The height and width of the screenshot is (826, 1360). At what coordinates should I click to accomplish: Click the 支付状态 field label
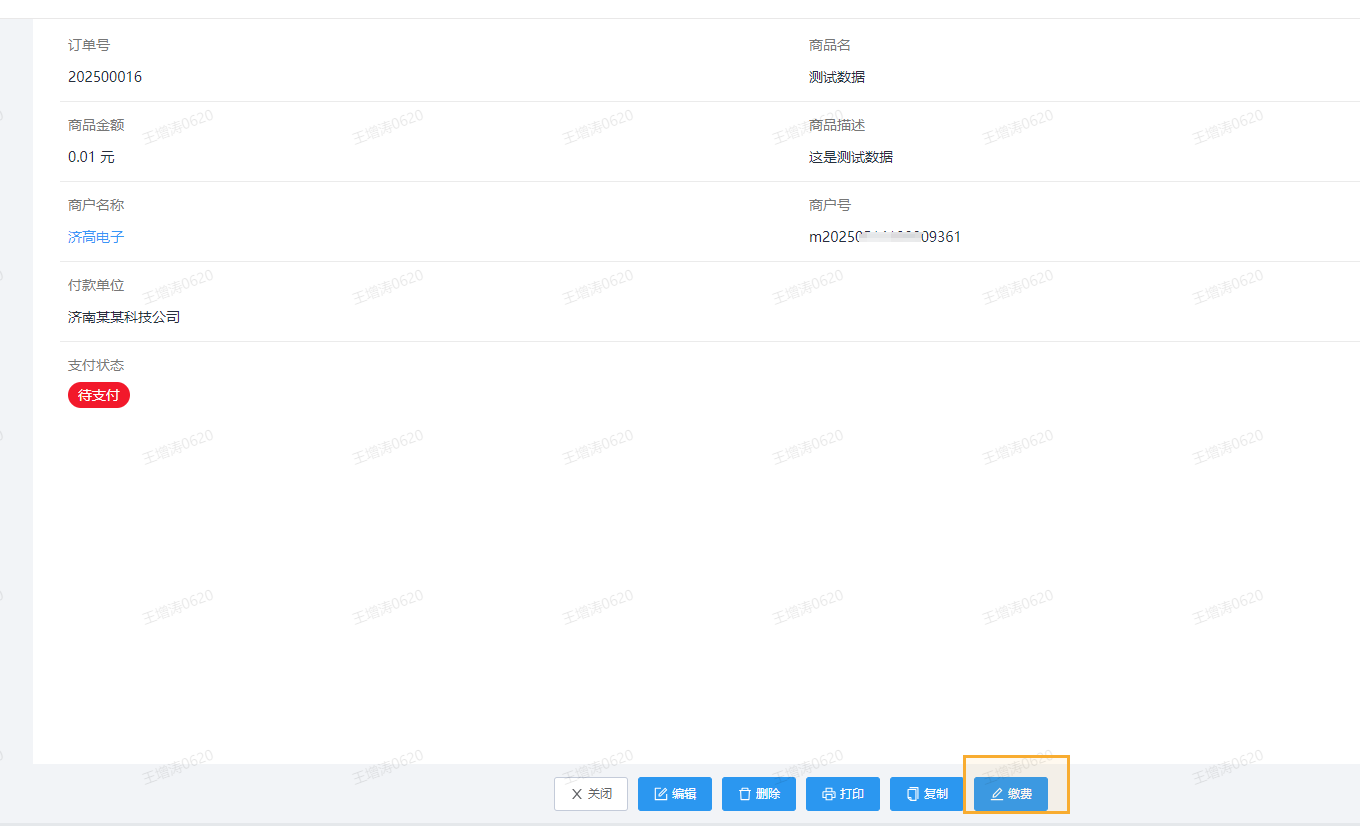tap(96, 365)
